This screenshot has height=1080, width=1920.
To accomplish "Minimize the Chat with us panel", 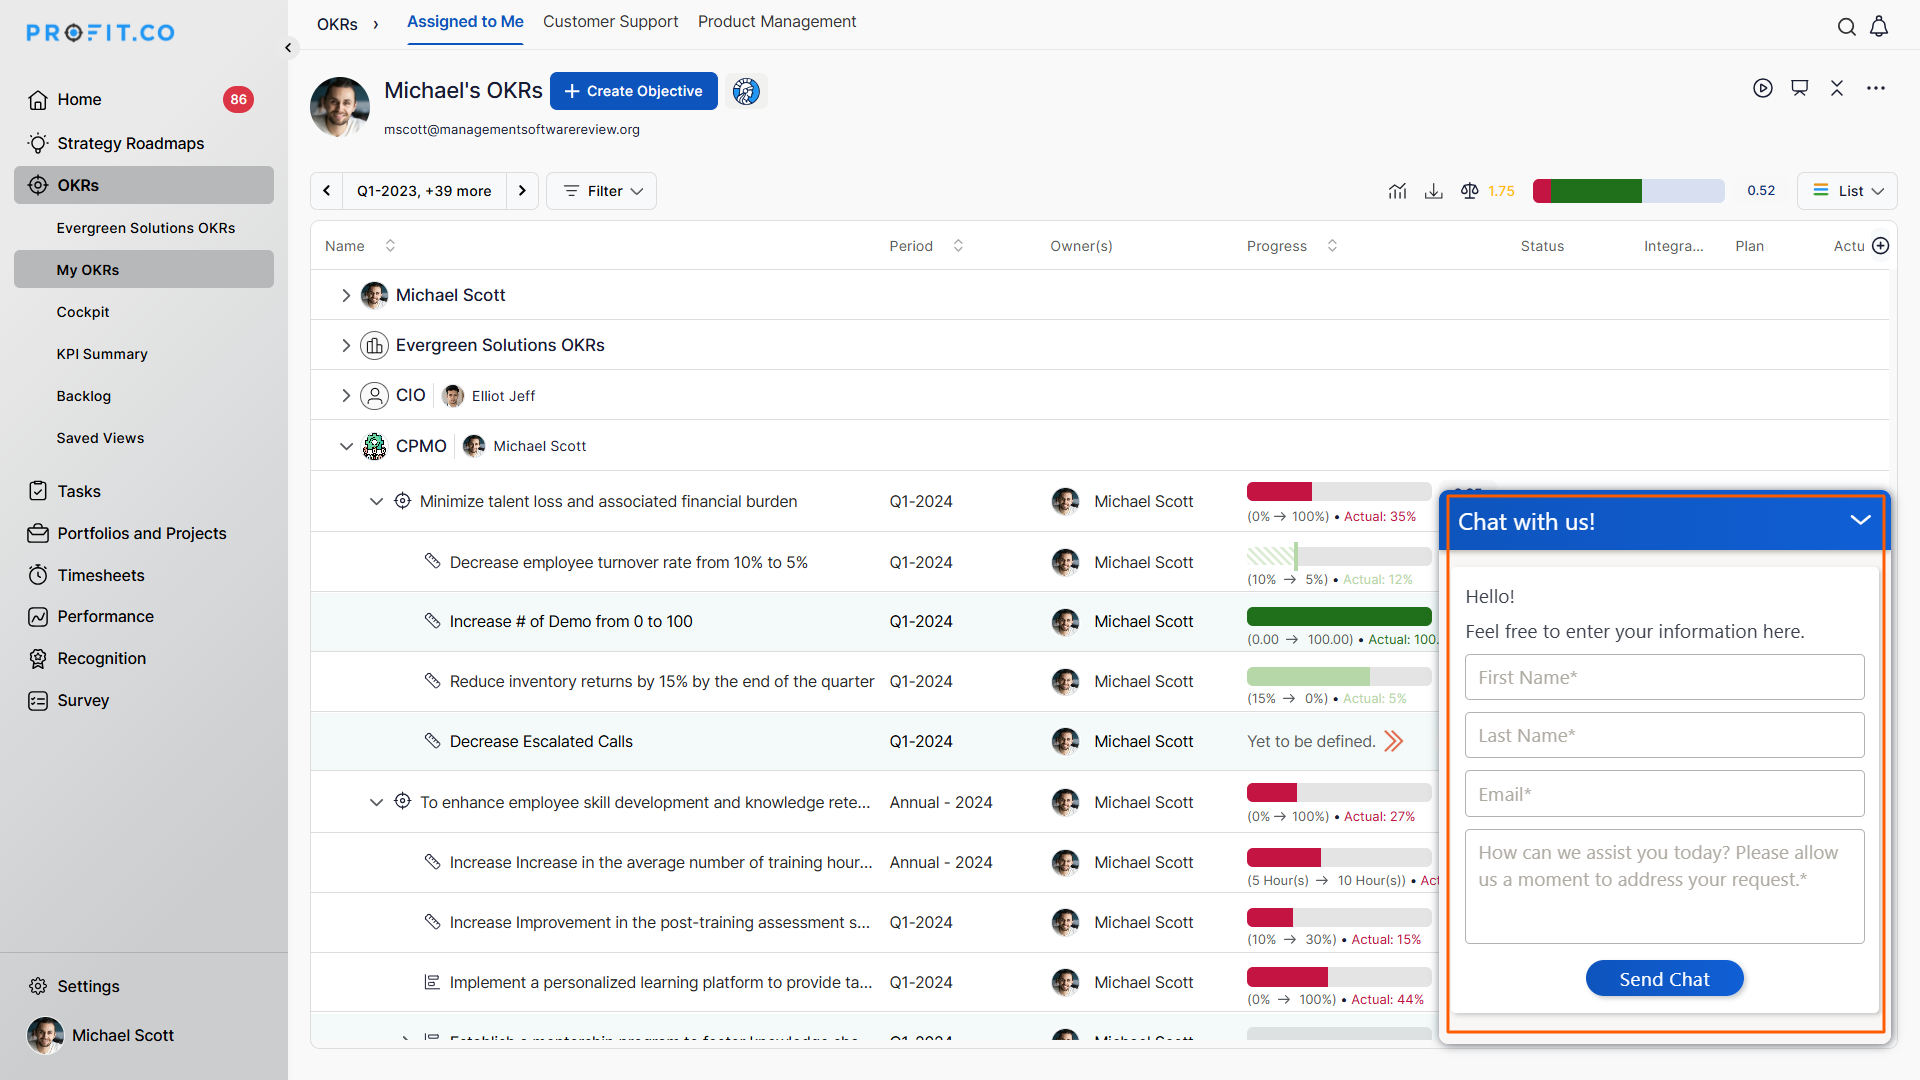I will tap(1859, 520).
